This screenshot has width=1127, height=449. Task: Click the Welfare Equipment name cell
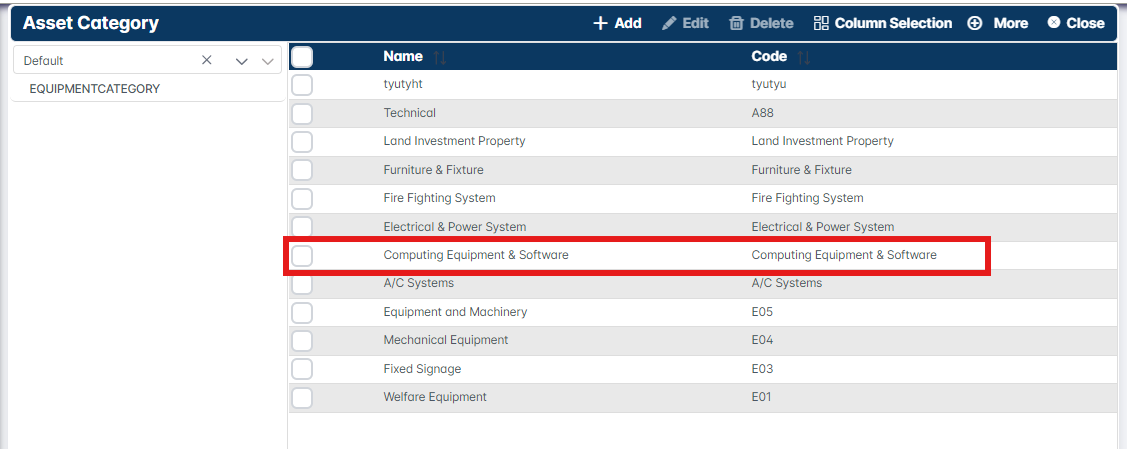[x=435, y=397]
